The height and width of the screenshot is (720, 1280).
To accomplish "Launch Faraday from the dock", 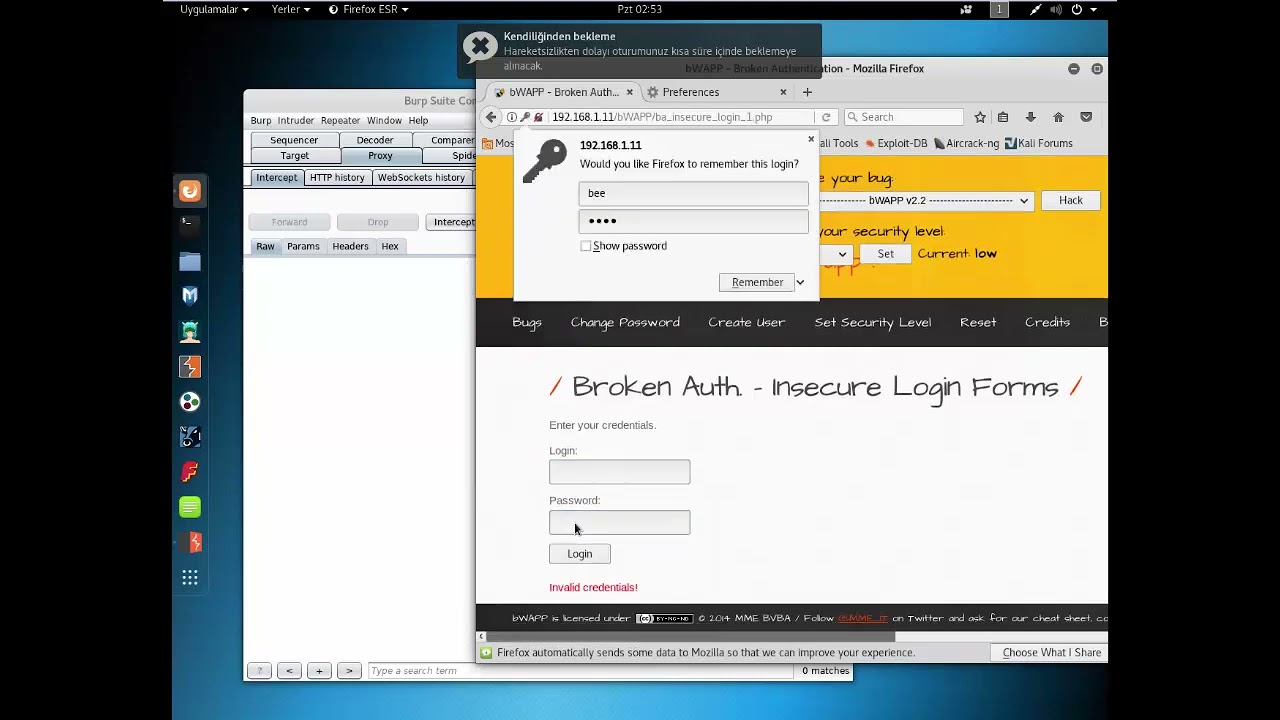I will pyautogui.click(x=190, y=471).
